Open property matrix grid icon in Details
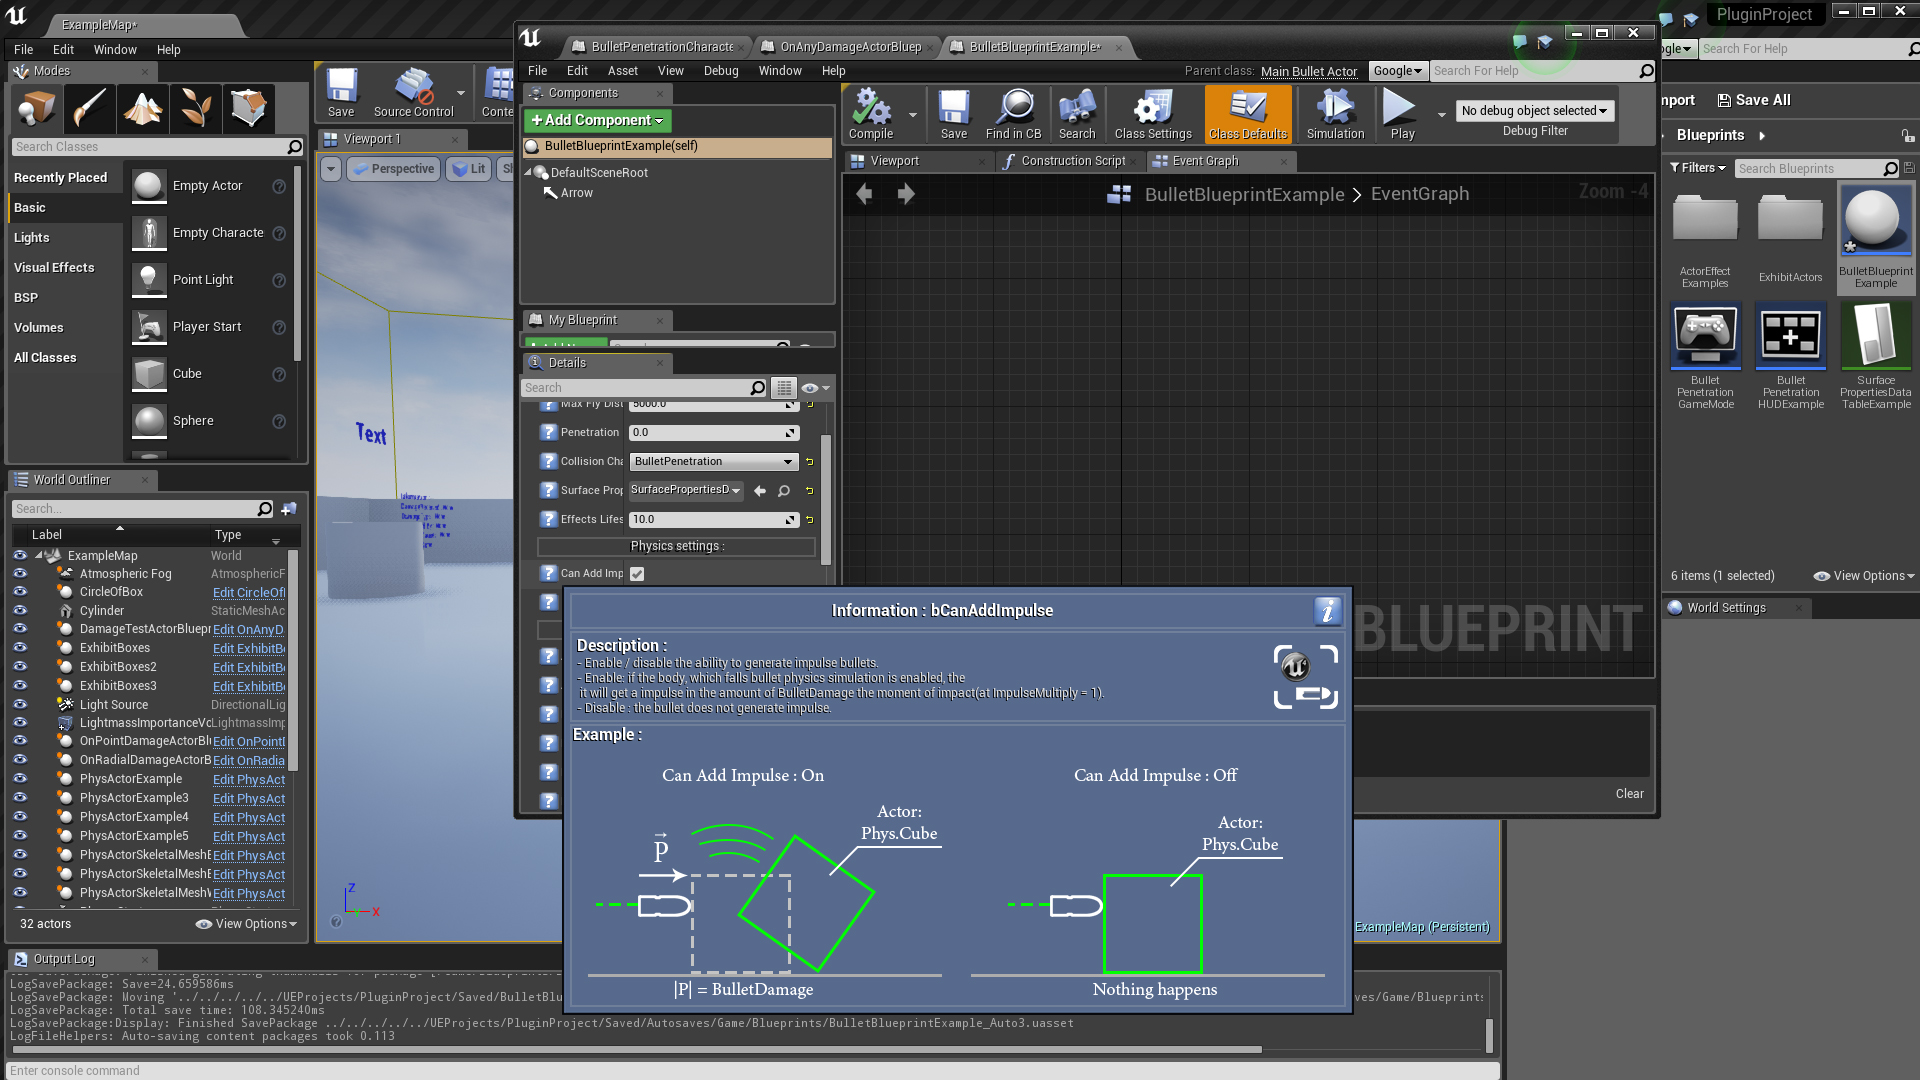Viewport: 1920px width, 1080px height. (784, 388)
